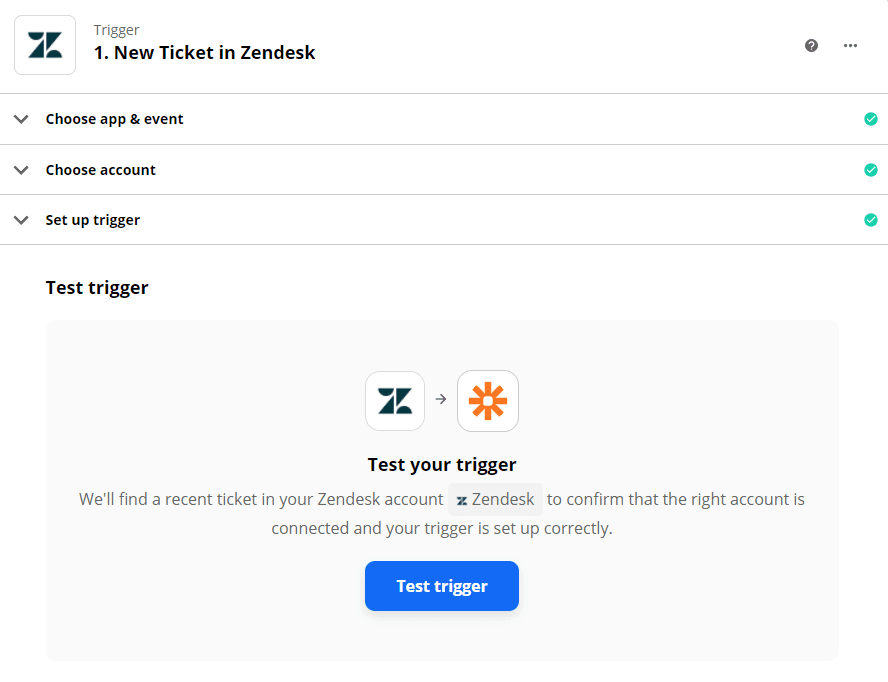
Task: Click the orange Zapier logo in test section
Action: tap(488, 400)
